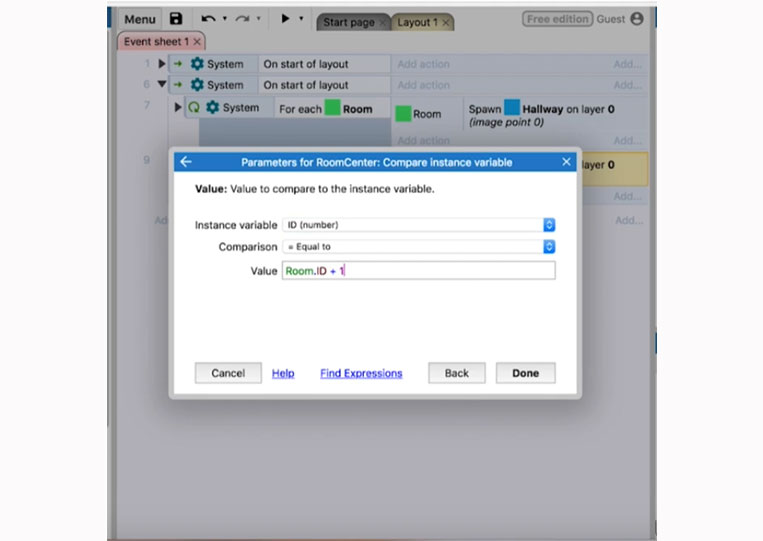Click the System gear icon in event 7
The image size is (763, 541).
pyautogui.click(x=213, y=107)
